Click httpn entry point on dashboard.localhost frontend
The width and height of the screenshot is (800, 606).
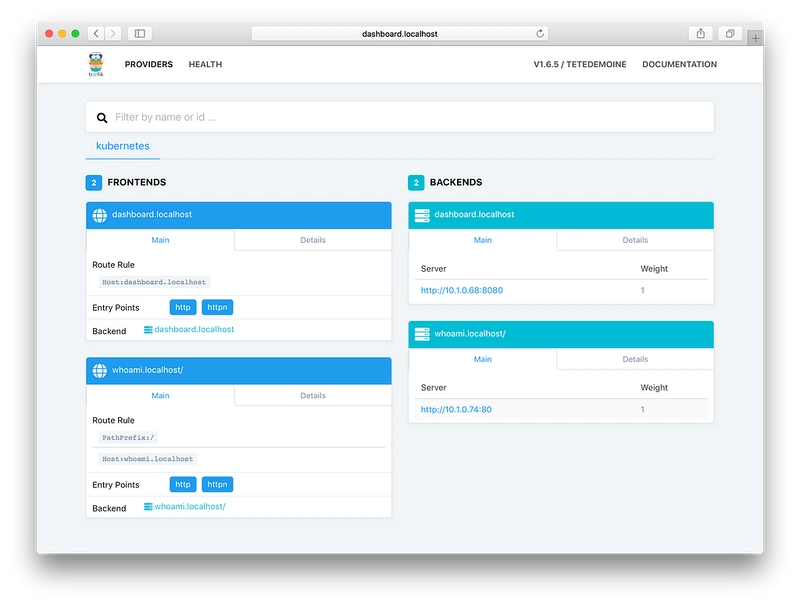217,307
